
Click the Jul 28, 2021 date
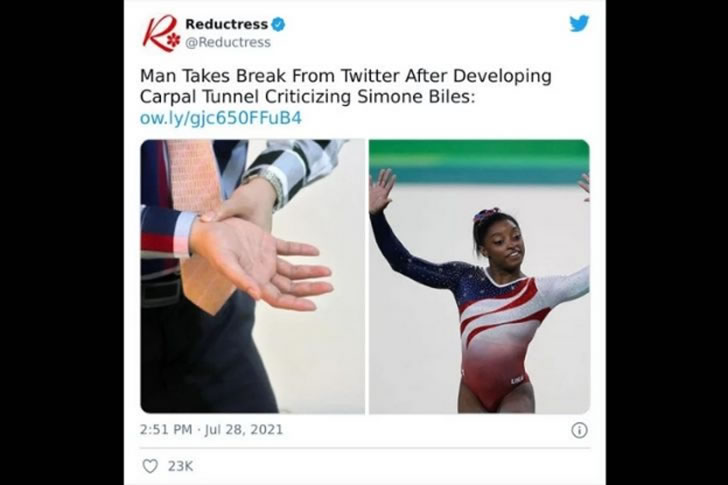pyautogui.click(x=244, y=429)
